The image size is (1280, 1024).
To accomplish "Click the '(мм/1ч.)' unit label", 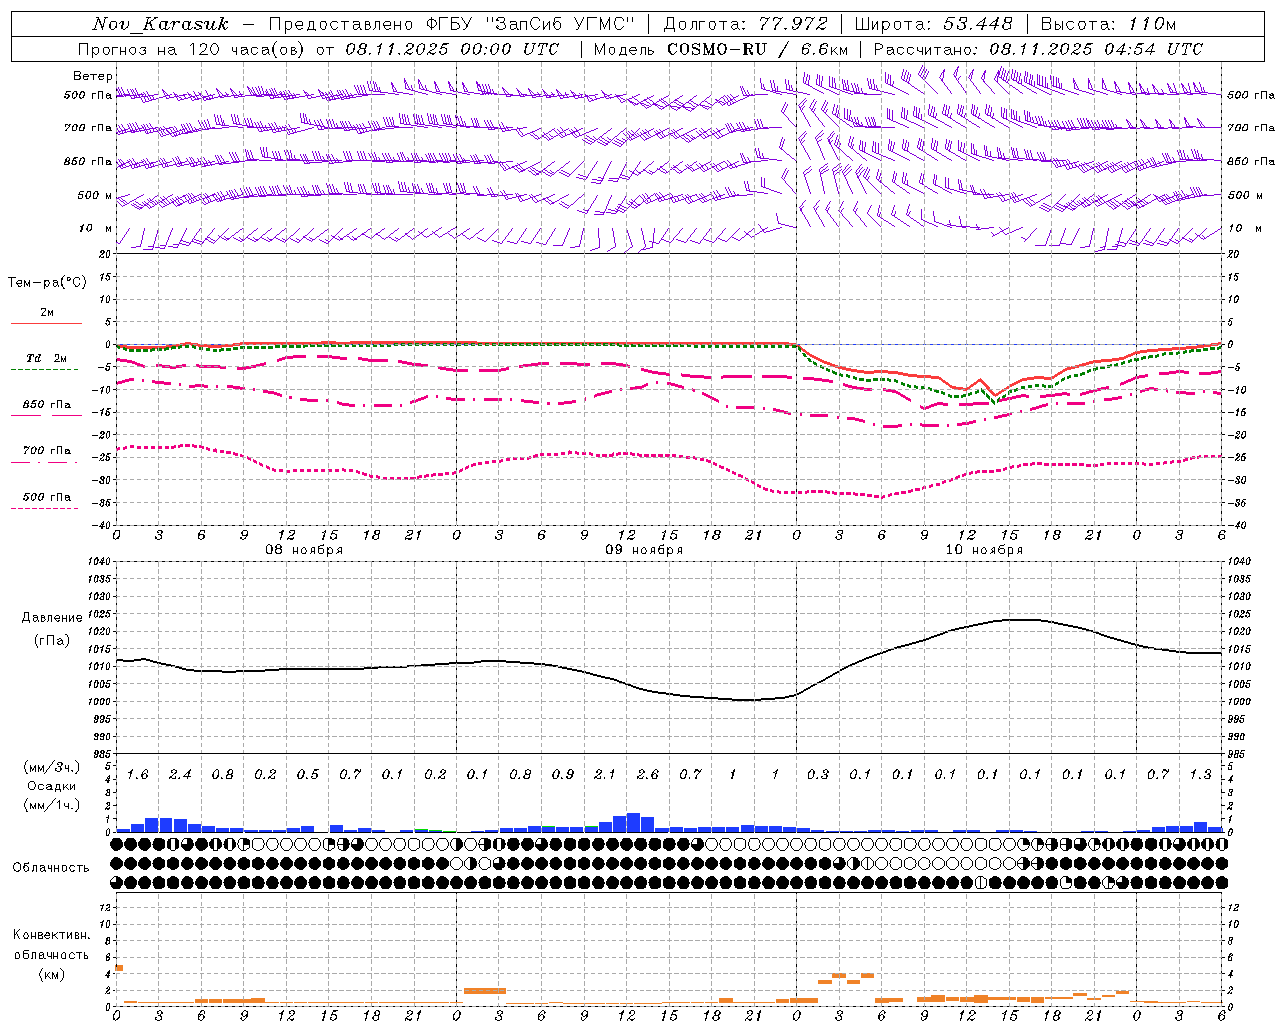I will coord(51,805).
